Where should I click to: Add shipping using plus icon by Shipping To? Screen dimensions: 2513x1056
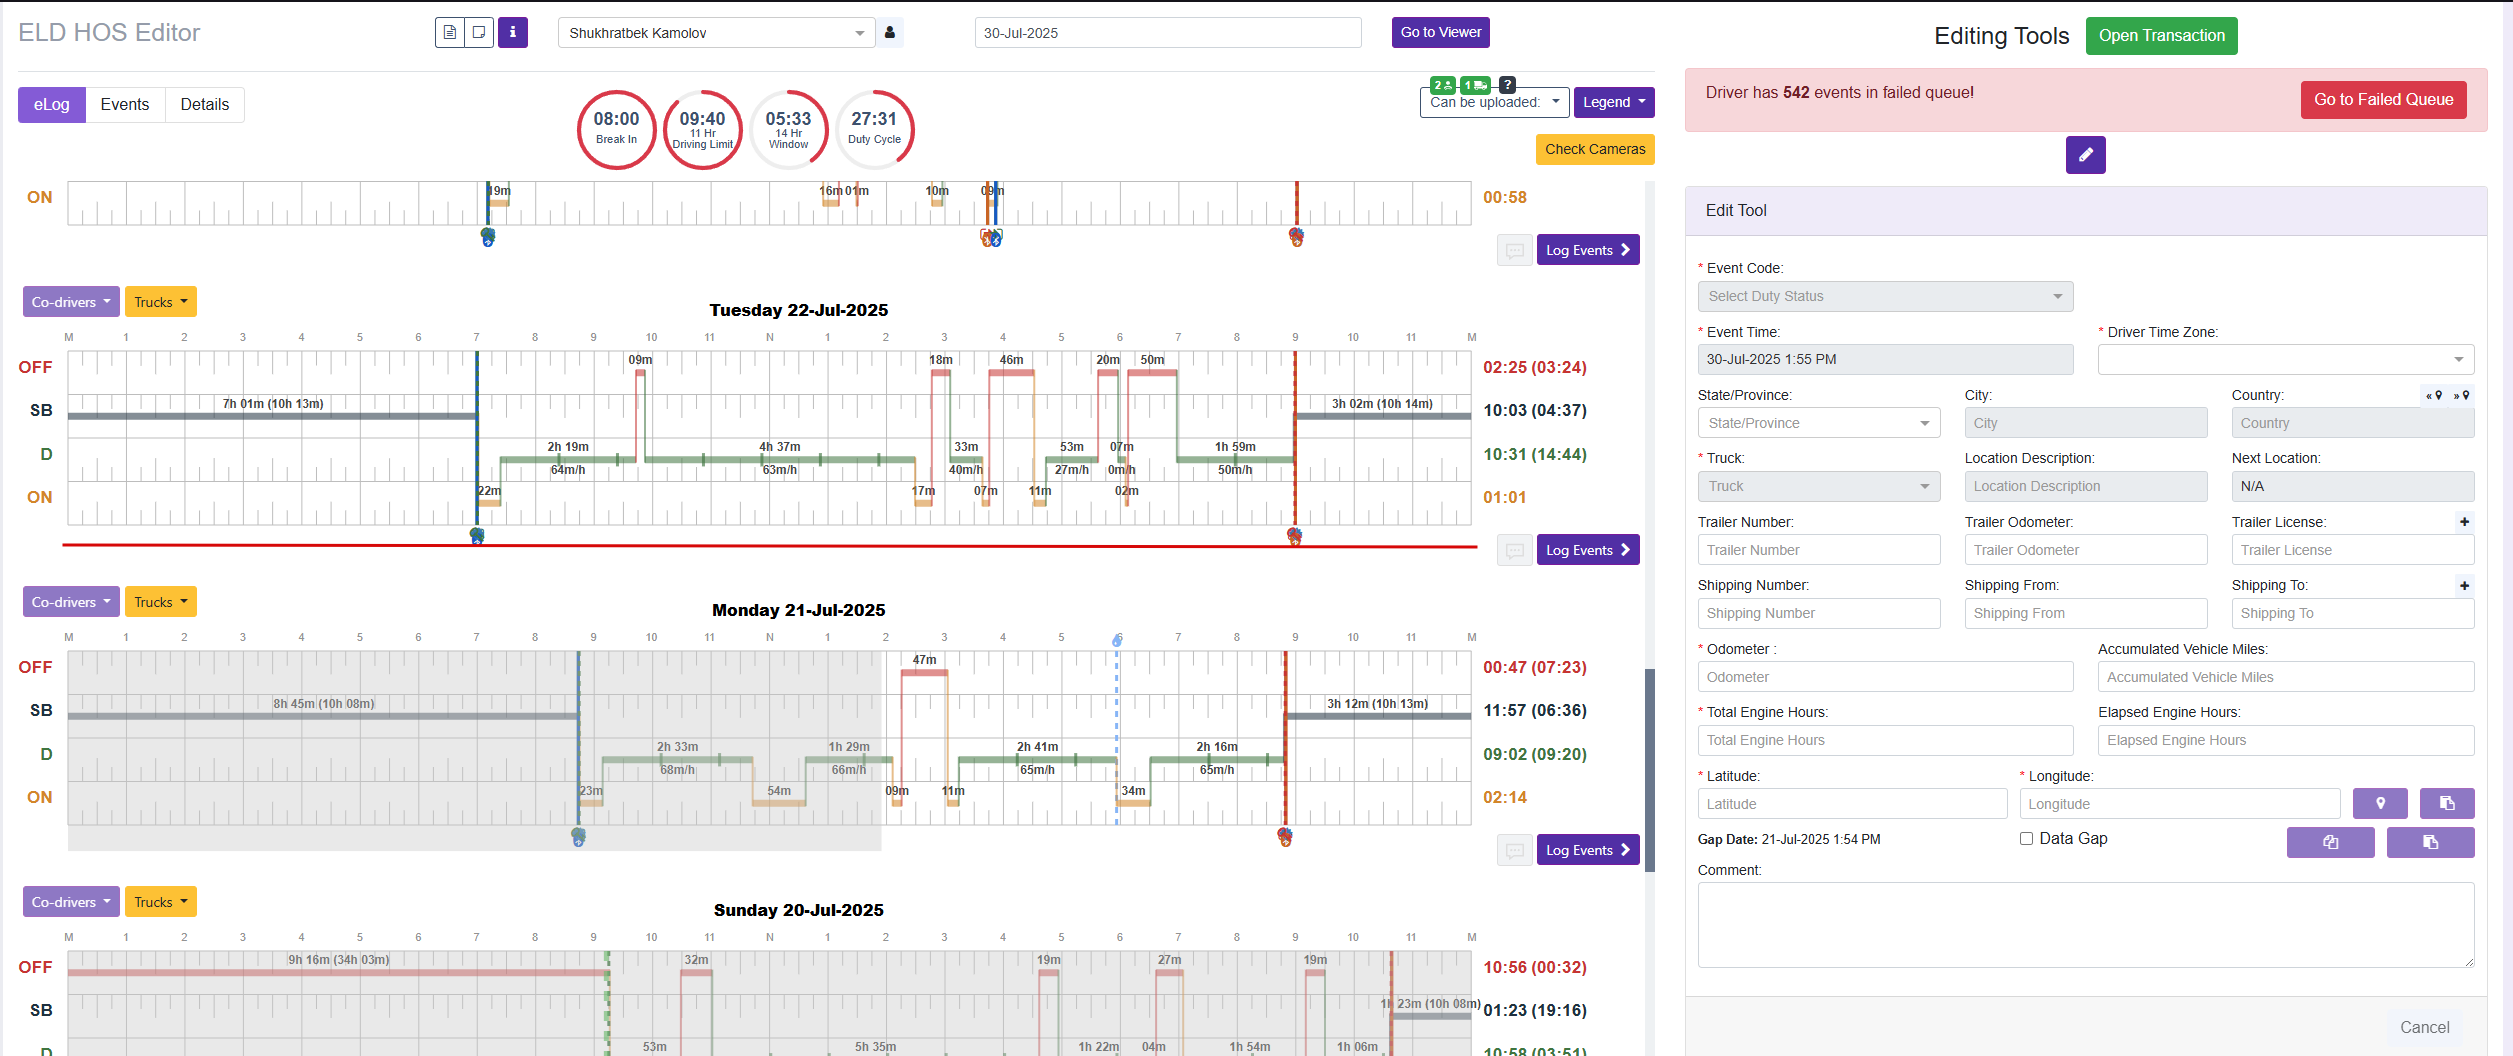(2465, 585)
